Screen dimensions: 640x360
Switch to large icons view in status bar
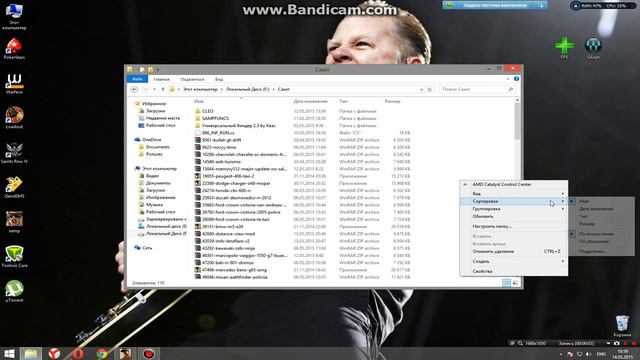pos(515,282)
